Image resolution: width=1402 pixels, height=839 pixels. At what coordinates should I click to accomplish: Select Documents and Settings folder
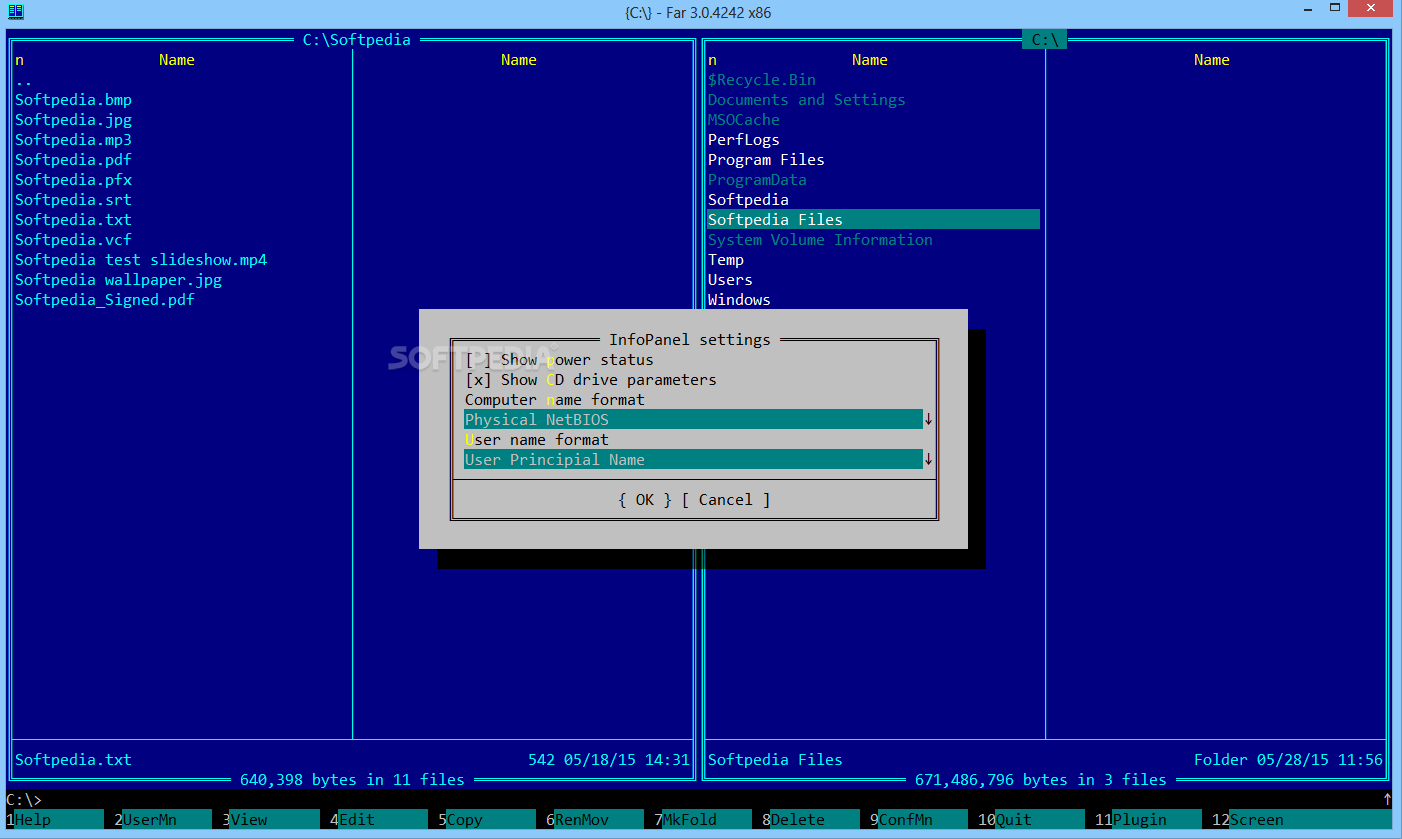807,100
